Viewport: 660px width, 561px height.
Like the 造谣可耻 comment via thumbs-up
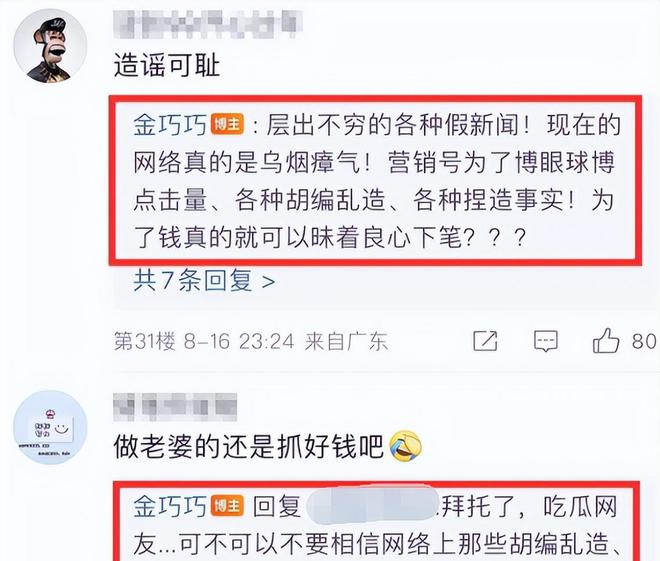pyautogui.click(x=606, y=340)
